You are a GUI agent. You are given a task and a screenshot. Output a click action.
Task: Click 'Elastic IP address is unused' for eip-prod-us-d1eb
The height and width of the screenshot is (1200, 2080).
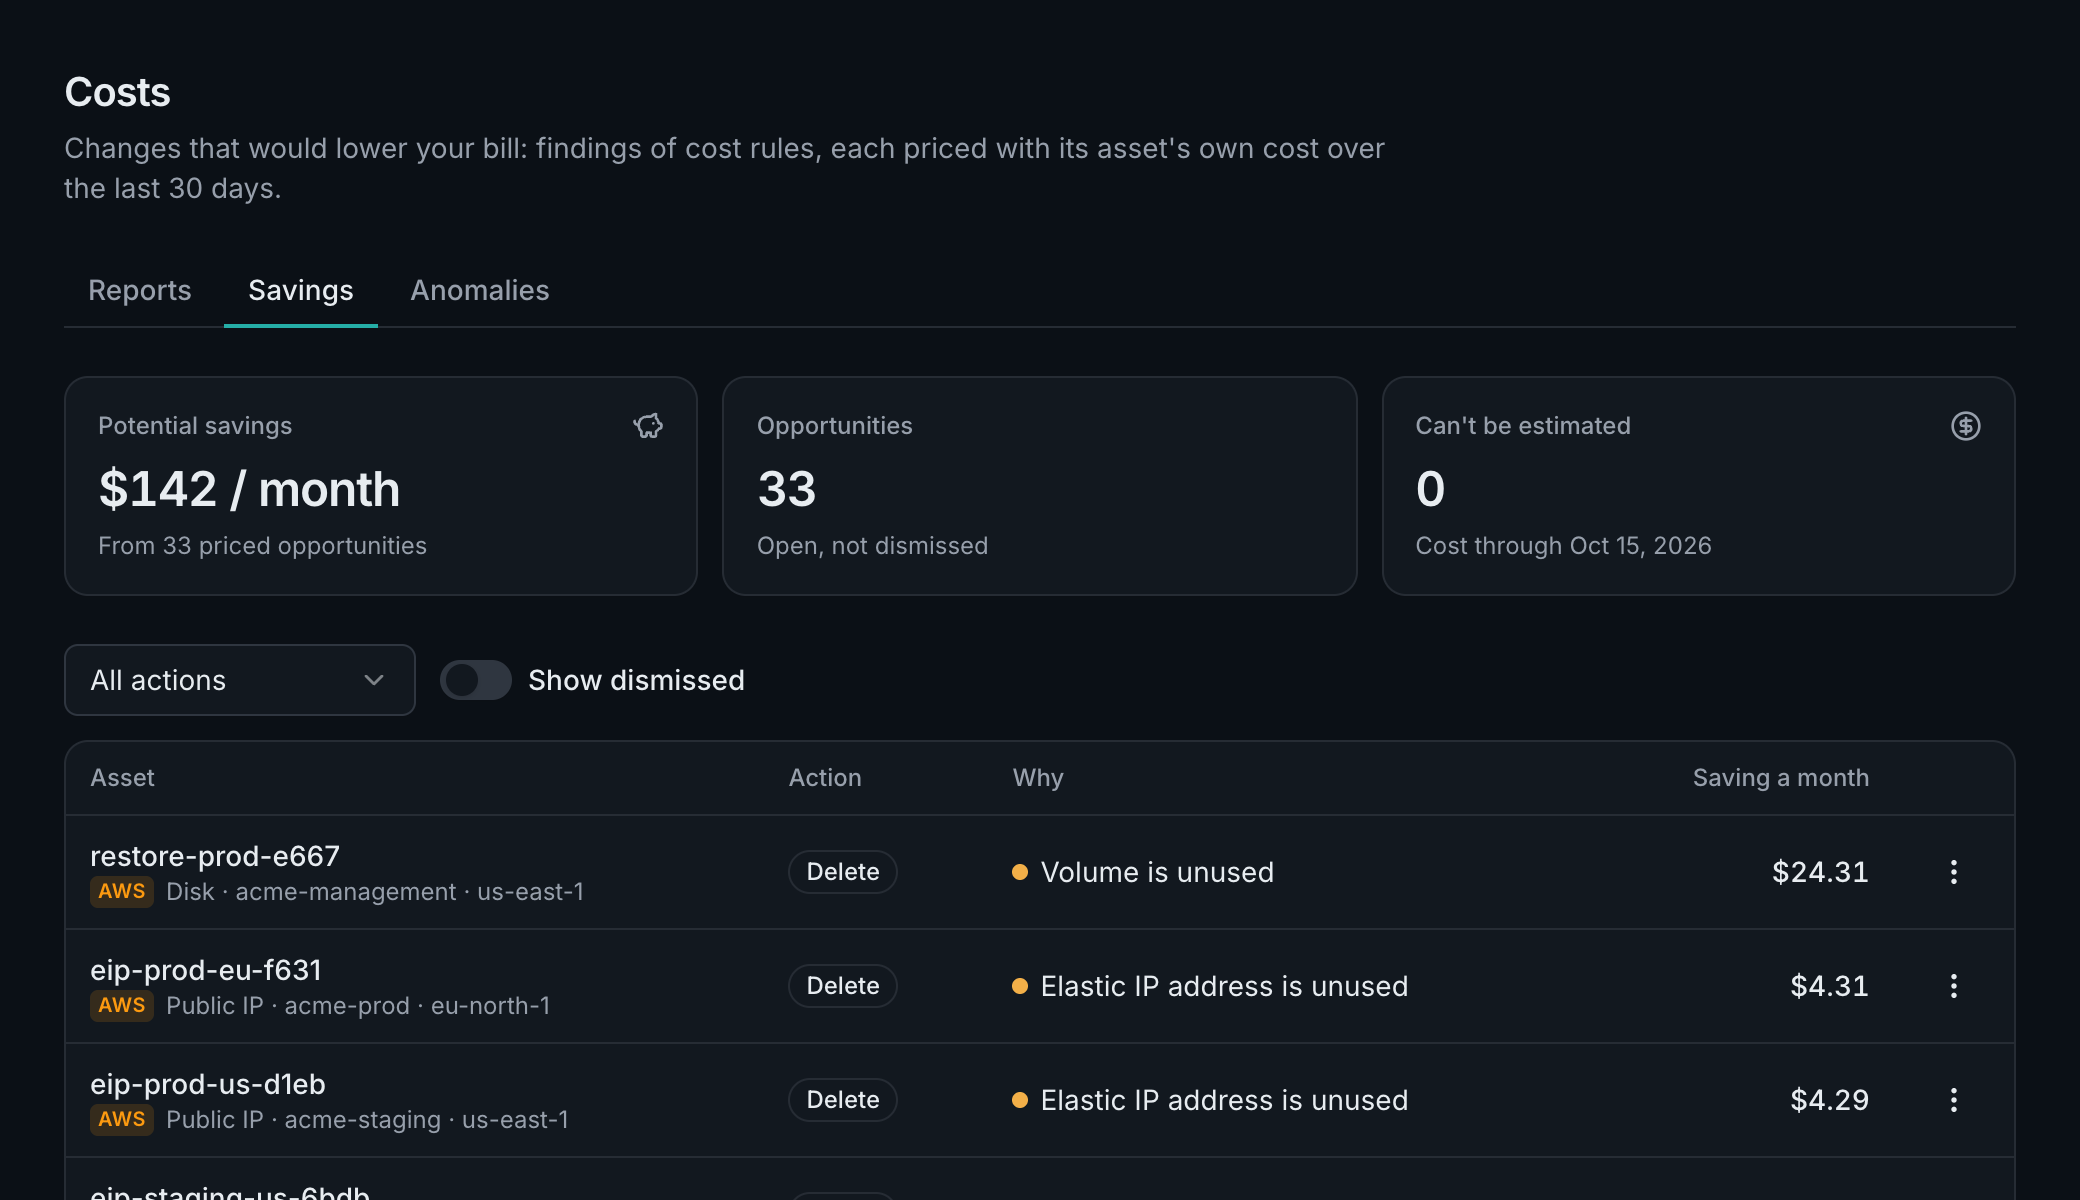pos(1224,1100)
